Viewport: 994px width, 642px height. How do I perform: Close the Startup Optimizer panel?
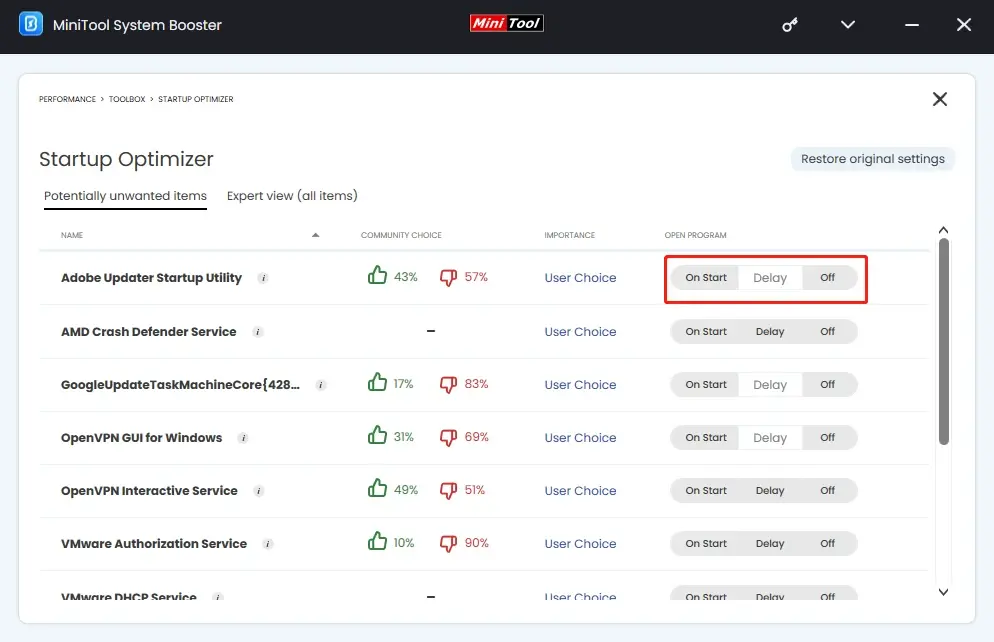pyautogui.click(x=939, y=99)
